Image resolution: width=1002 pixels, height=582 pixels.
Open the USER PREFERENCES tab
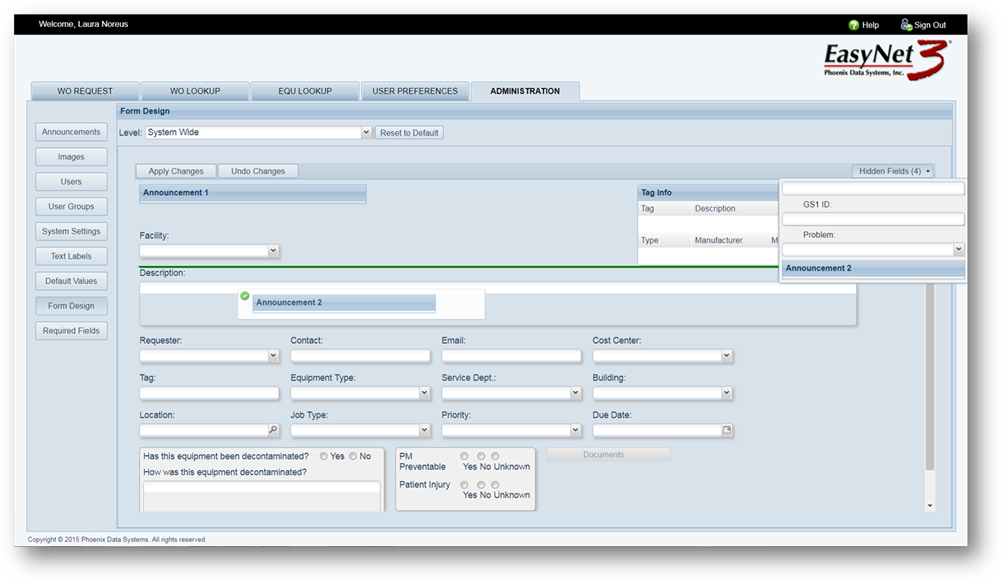click(414, 91)
